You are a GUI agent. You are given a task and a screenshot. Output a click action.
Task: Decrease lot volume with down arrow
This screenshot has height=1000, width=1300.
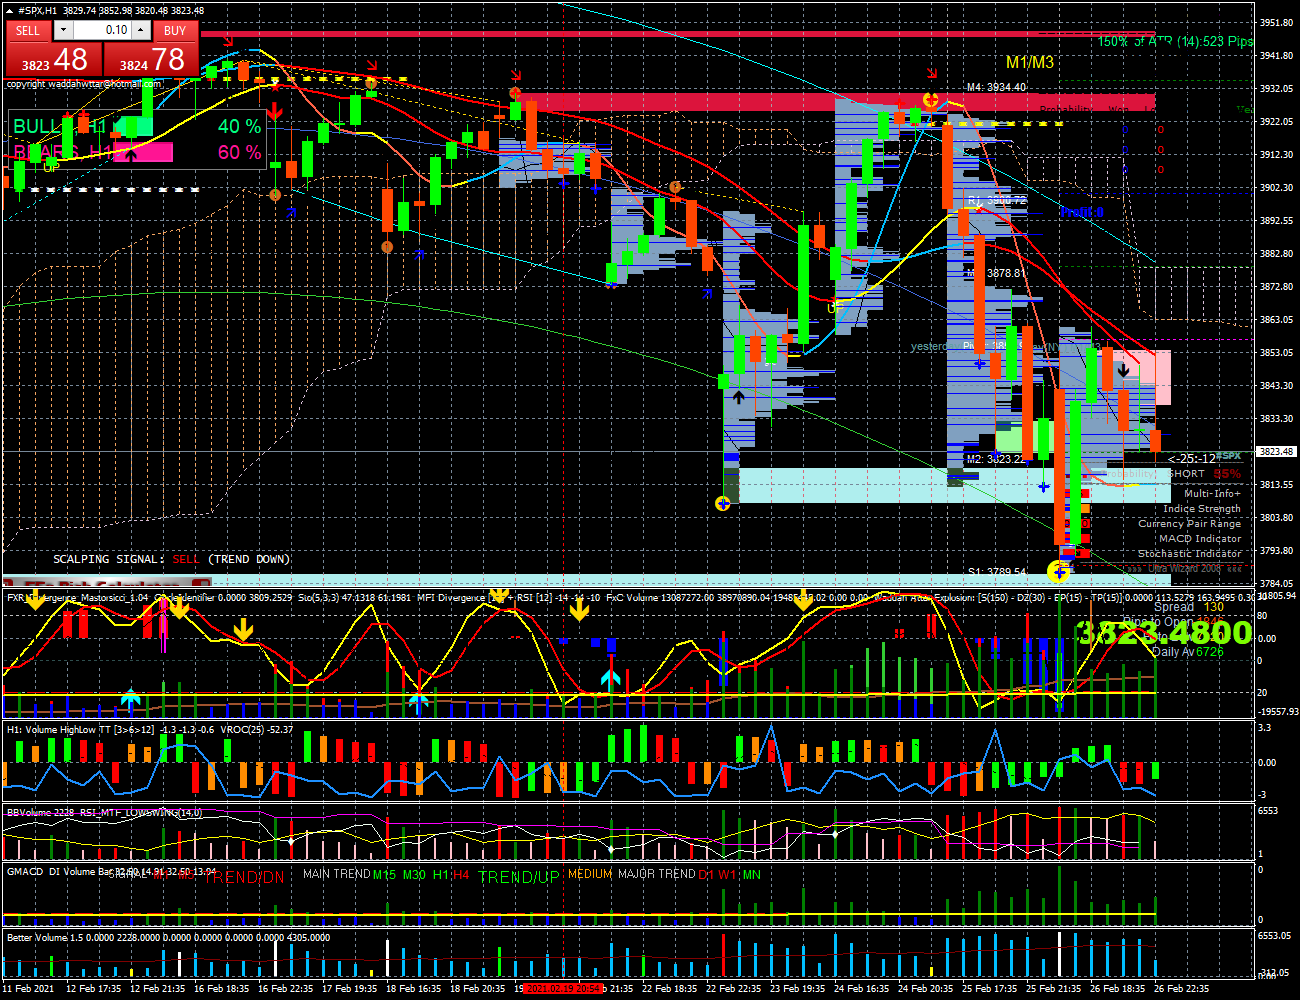pyautogui.click(x=63, y=30)
